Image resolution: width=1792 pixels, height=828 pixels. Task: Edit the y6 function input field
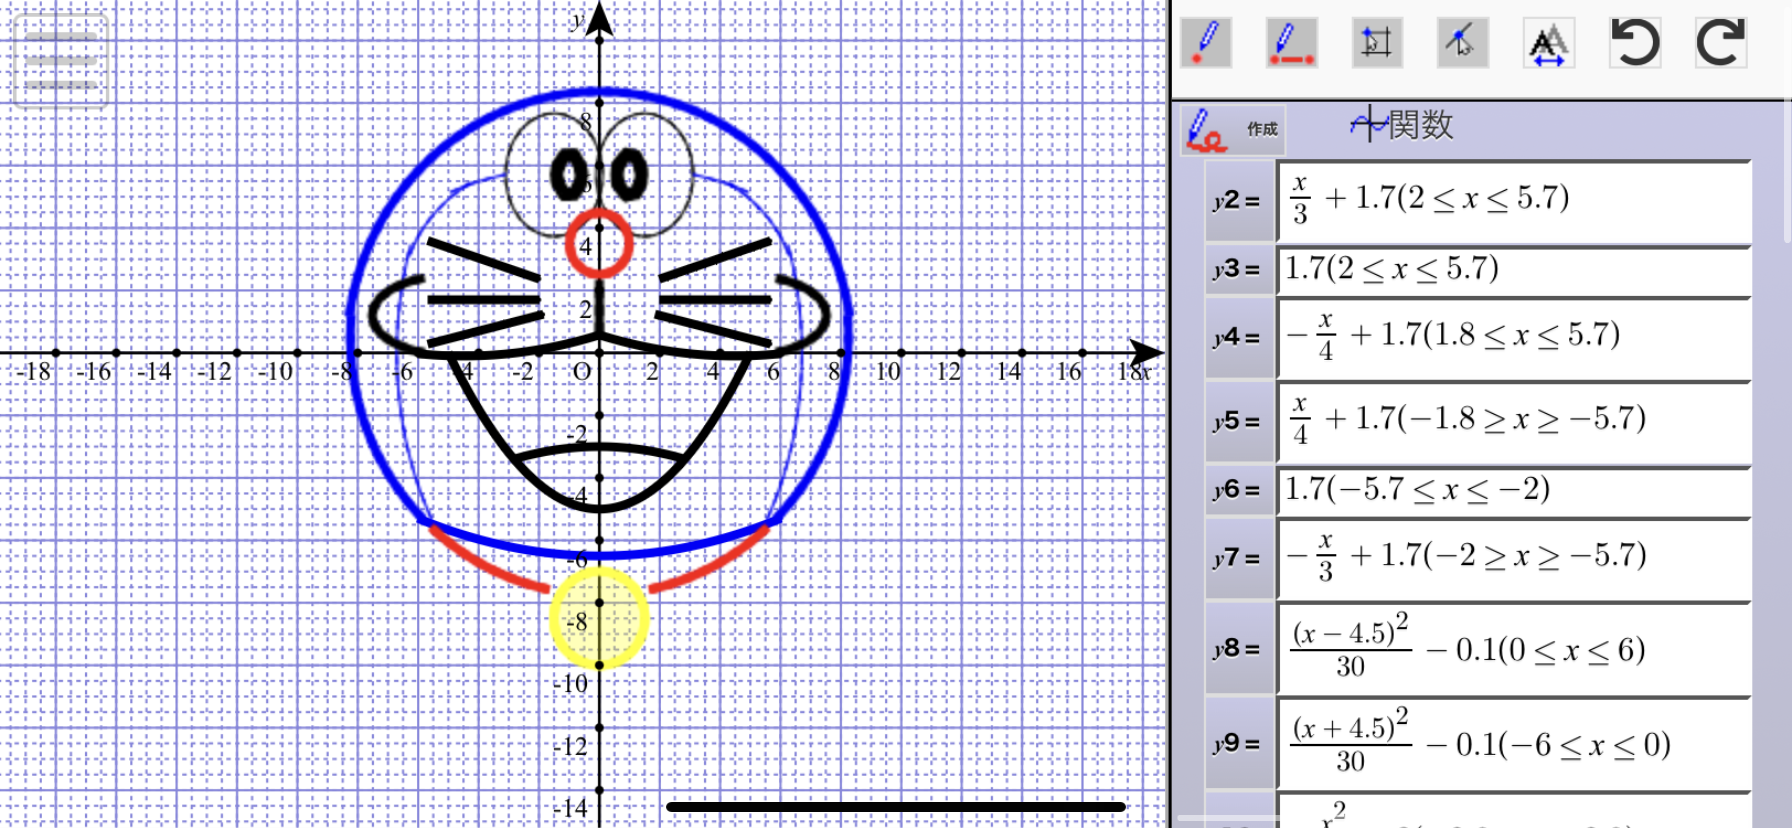point(1514,490)
